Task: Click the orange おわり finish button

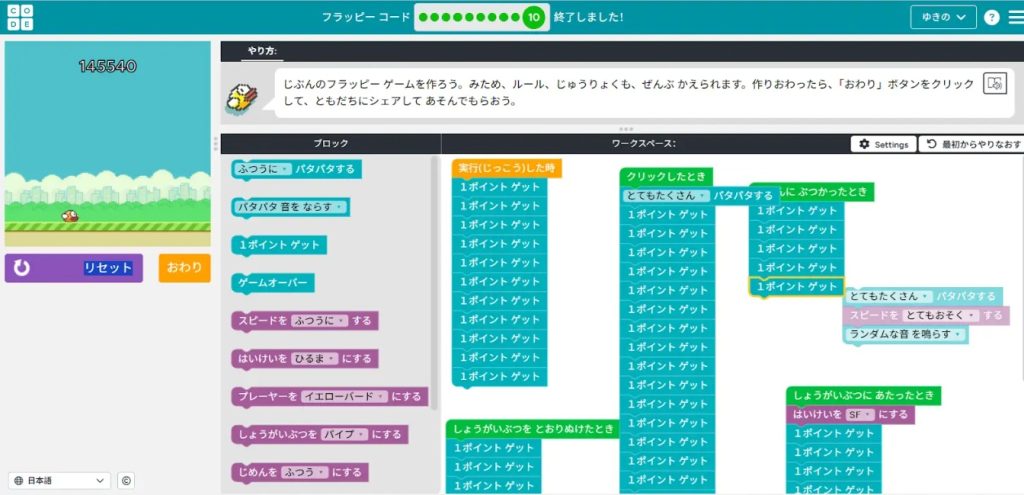Action: 184,268
